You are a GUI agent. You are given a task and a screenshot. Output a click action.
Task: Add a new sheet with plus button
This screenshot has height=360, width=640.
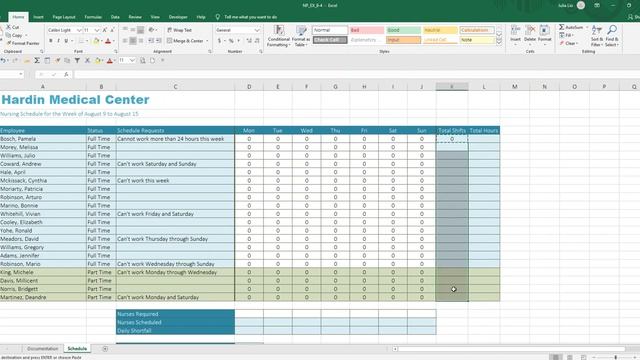pos(105,349)
